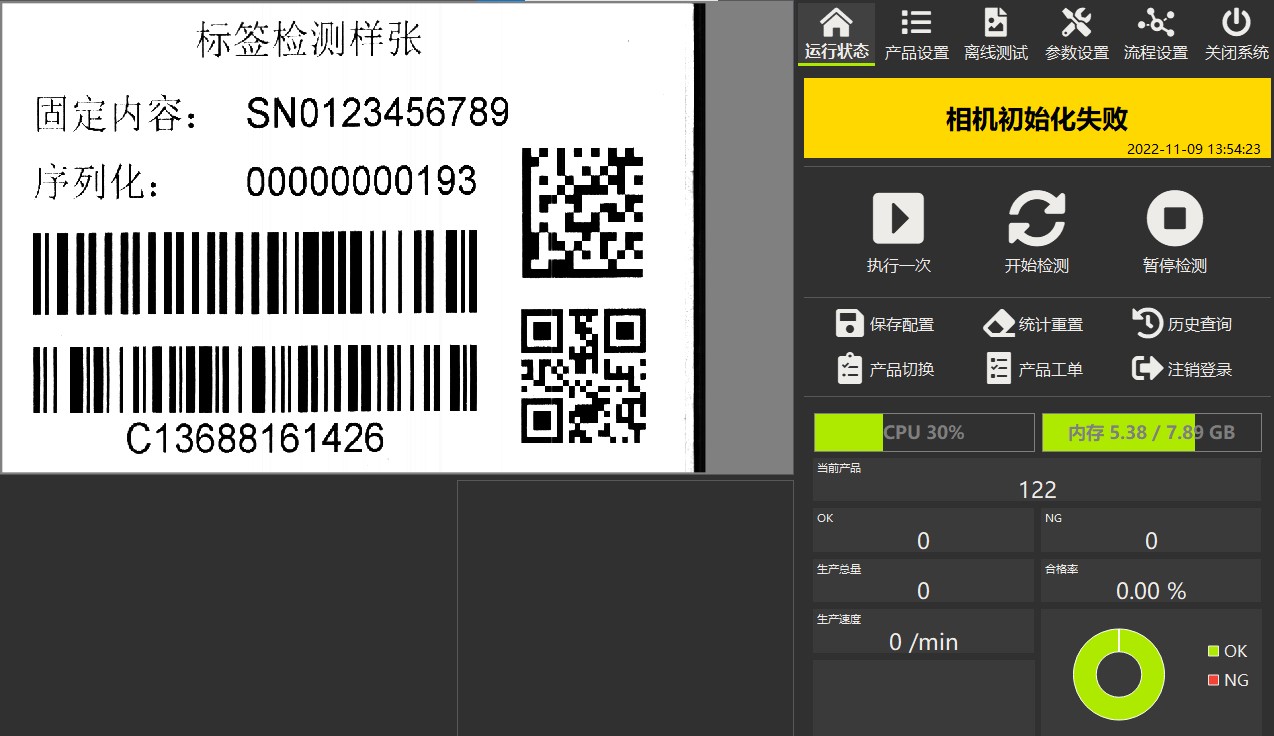Click the 保存配置 text label

902,325
